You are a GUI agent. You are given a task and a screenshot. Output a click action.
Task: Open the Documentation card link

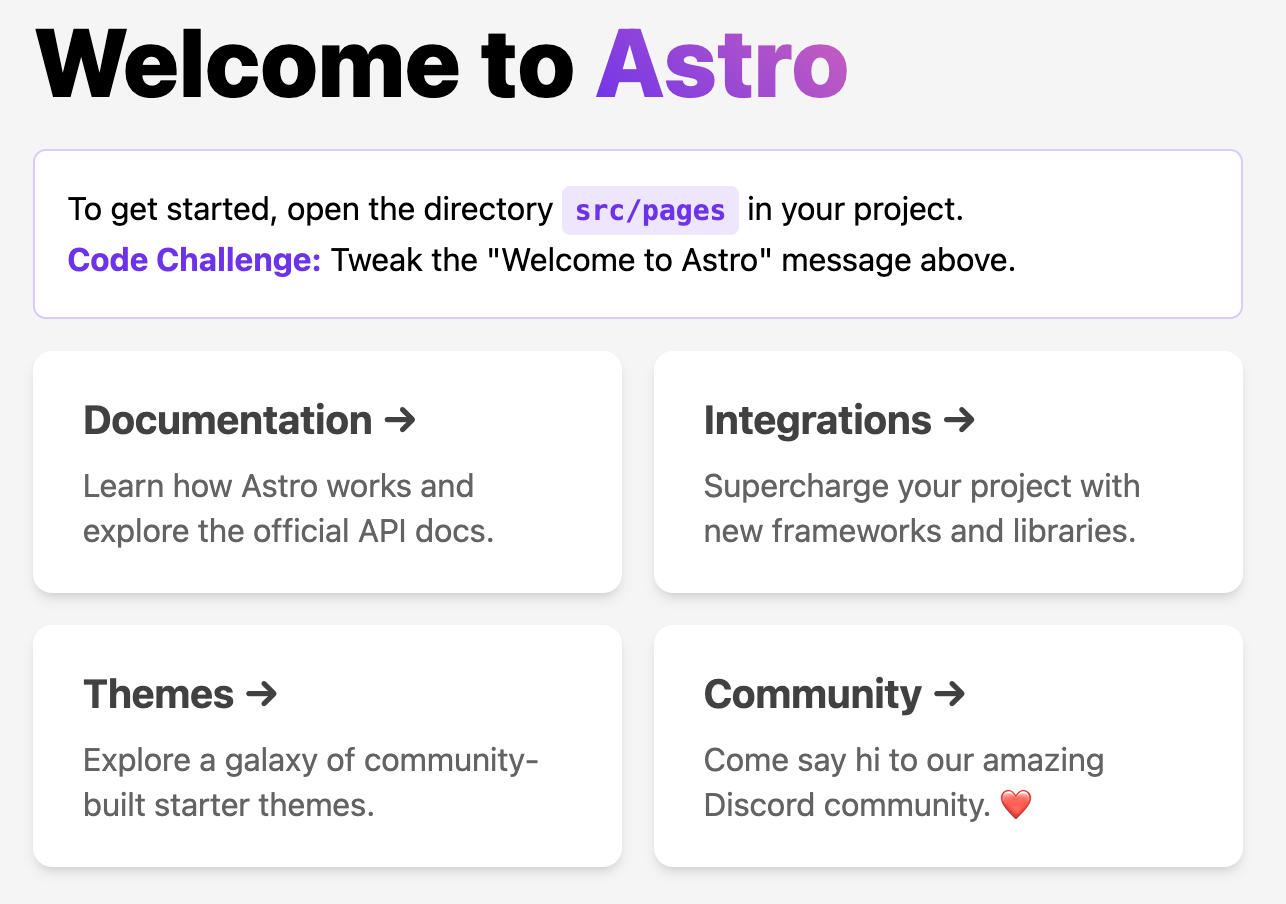coord(327,472)
